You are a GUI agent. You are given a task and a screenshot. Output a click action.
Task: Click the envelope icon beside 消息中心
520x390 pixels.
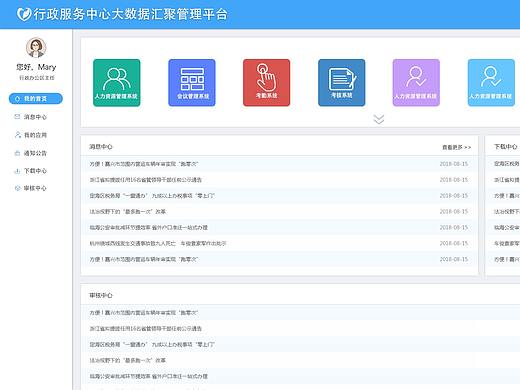pos(17,117)
